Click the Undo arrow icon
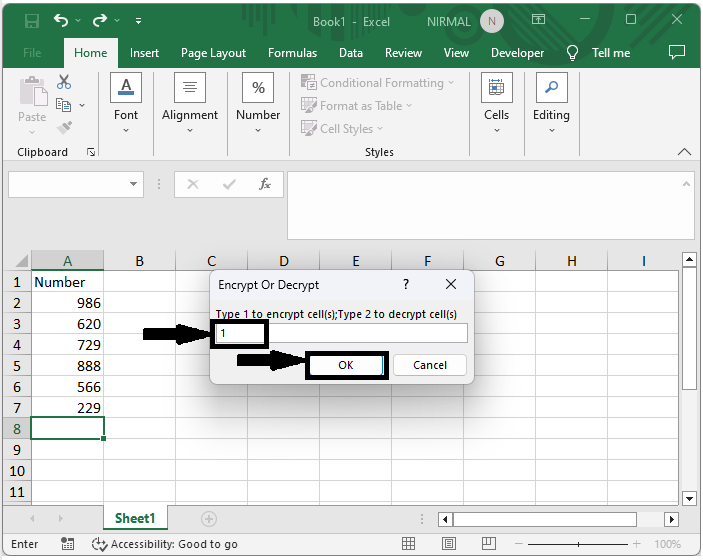This screenshot has height=560, width=703. (62, 21)
